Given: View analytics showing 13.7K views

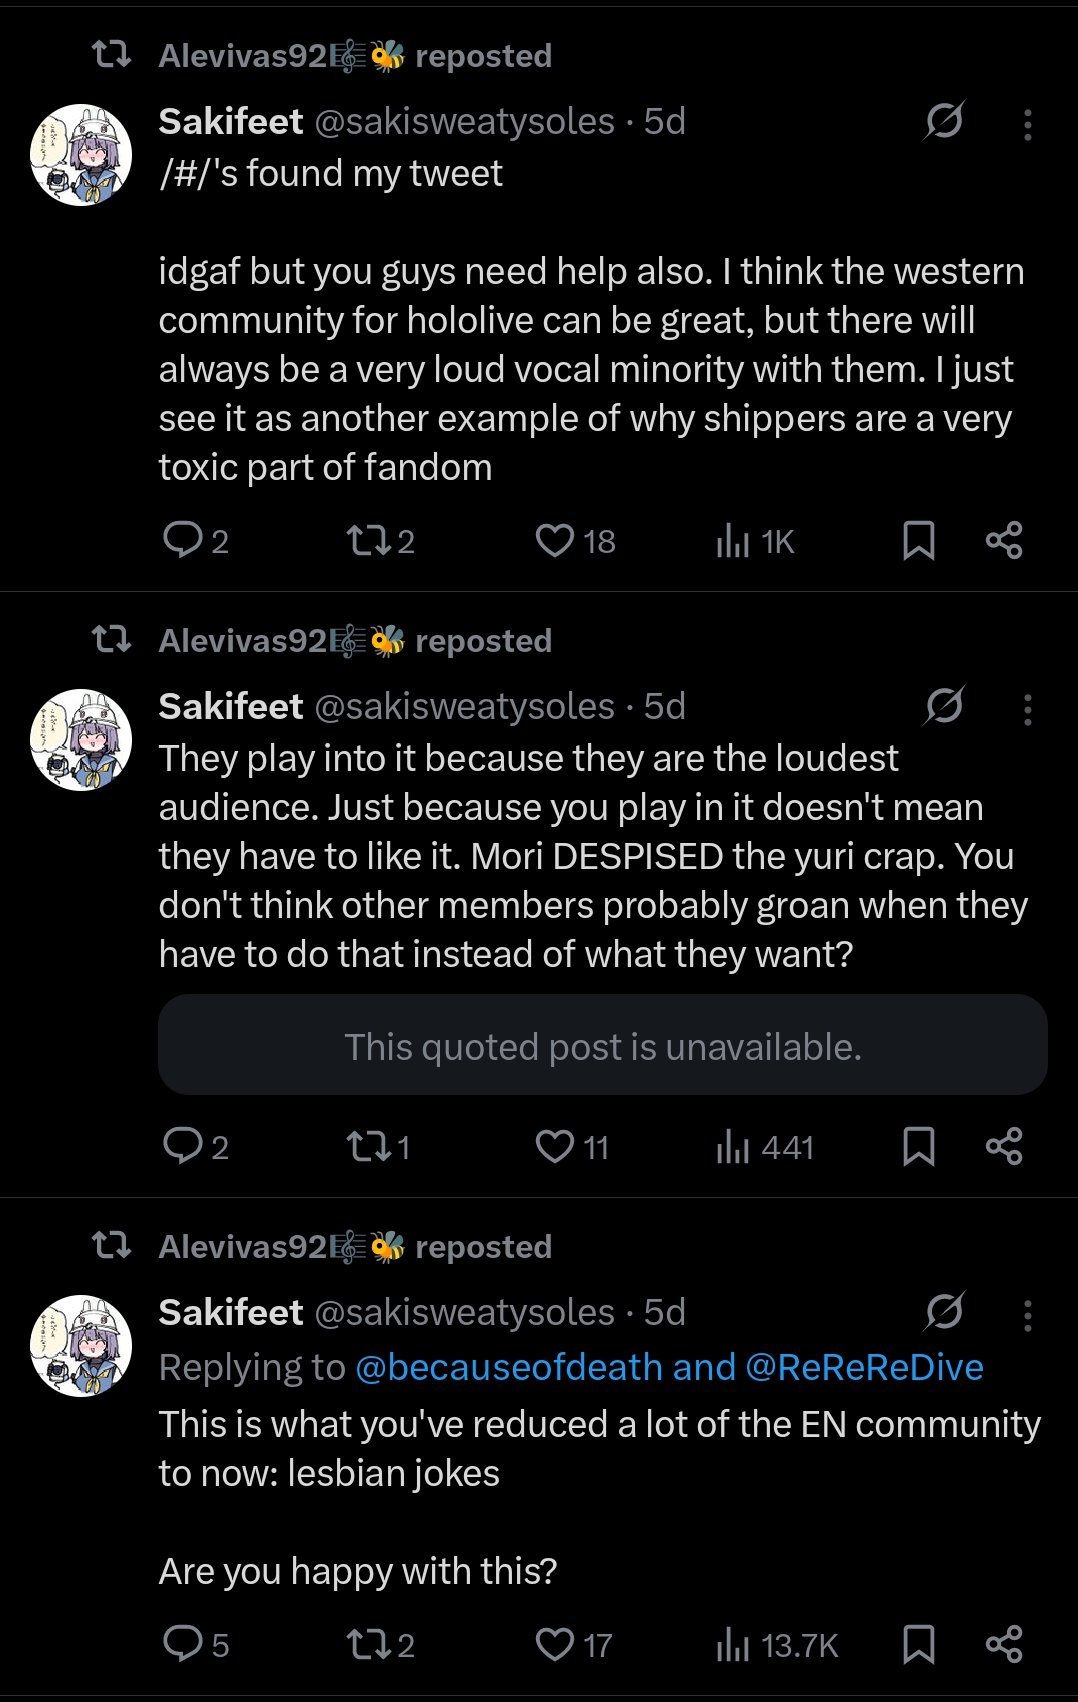Looking at the screenshot, I should point(777,1645).
